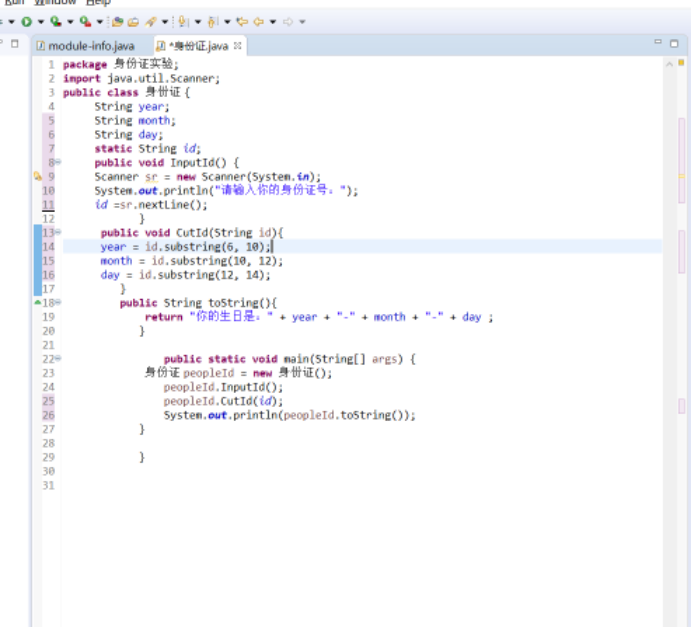692x627 pixels.
Task: Click the yellow warning mark in overview ruler
Action: point(681,176)
